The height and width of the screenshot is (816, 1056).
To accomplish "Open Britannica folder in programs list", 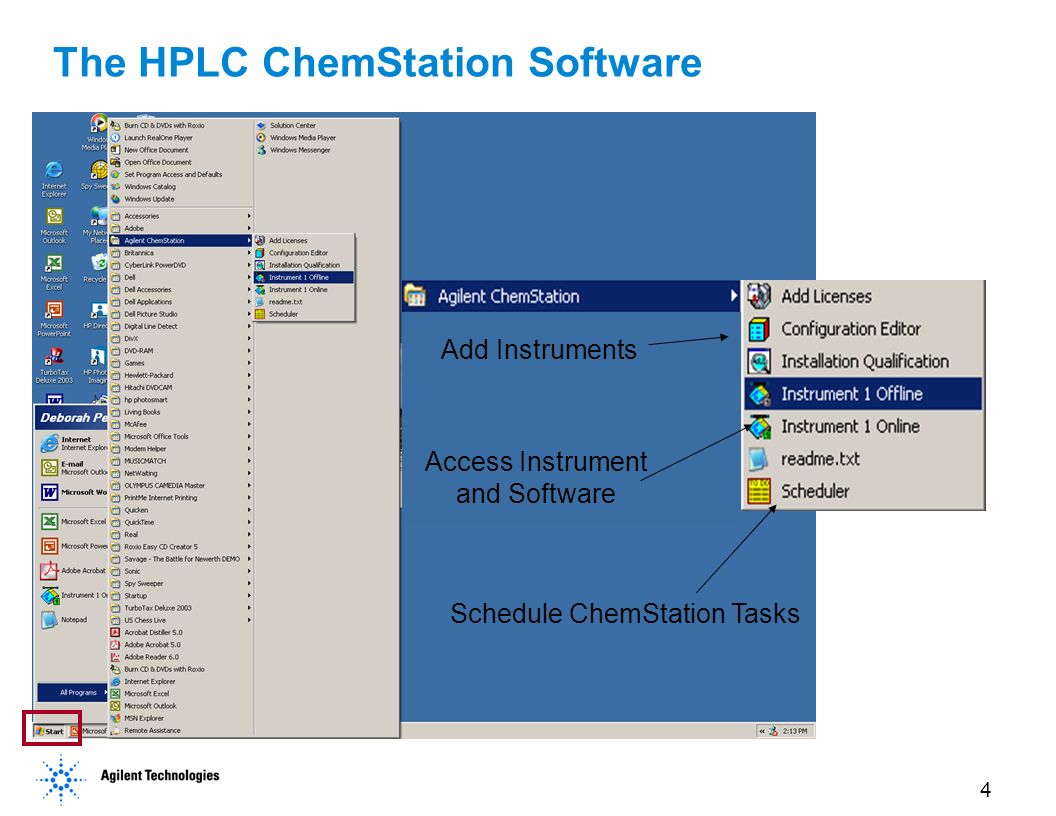I will tap(180, 253).
